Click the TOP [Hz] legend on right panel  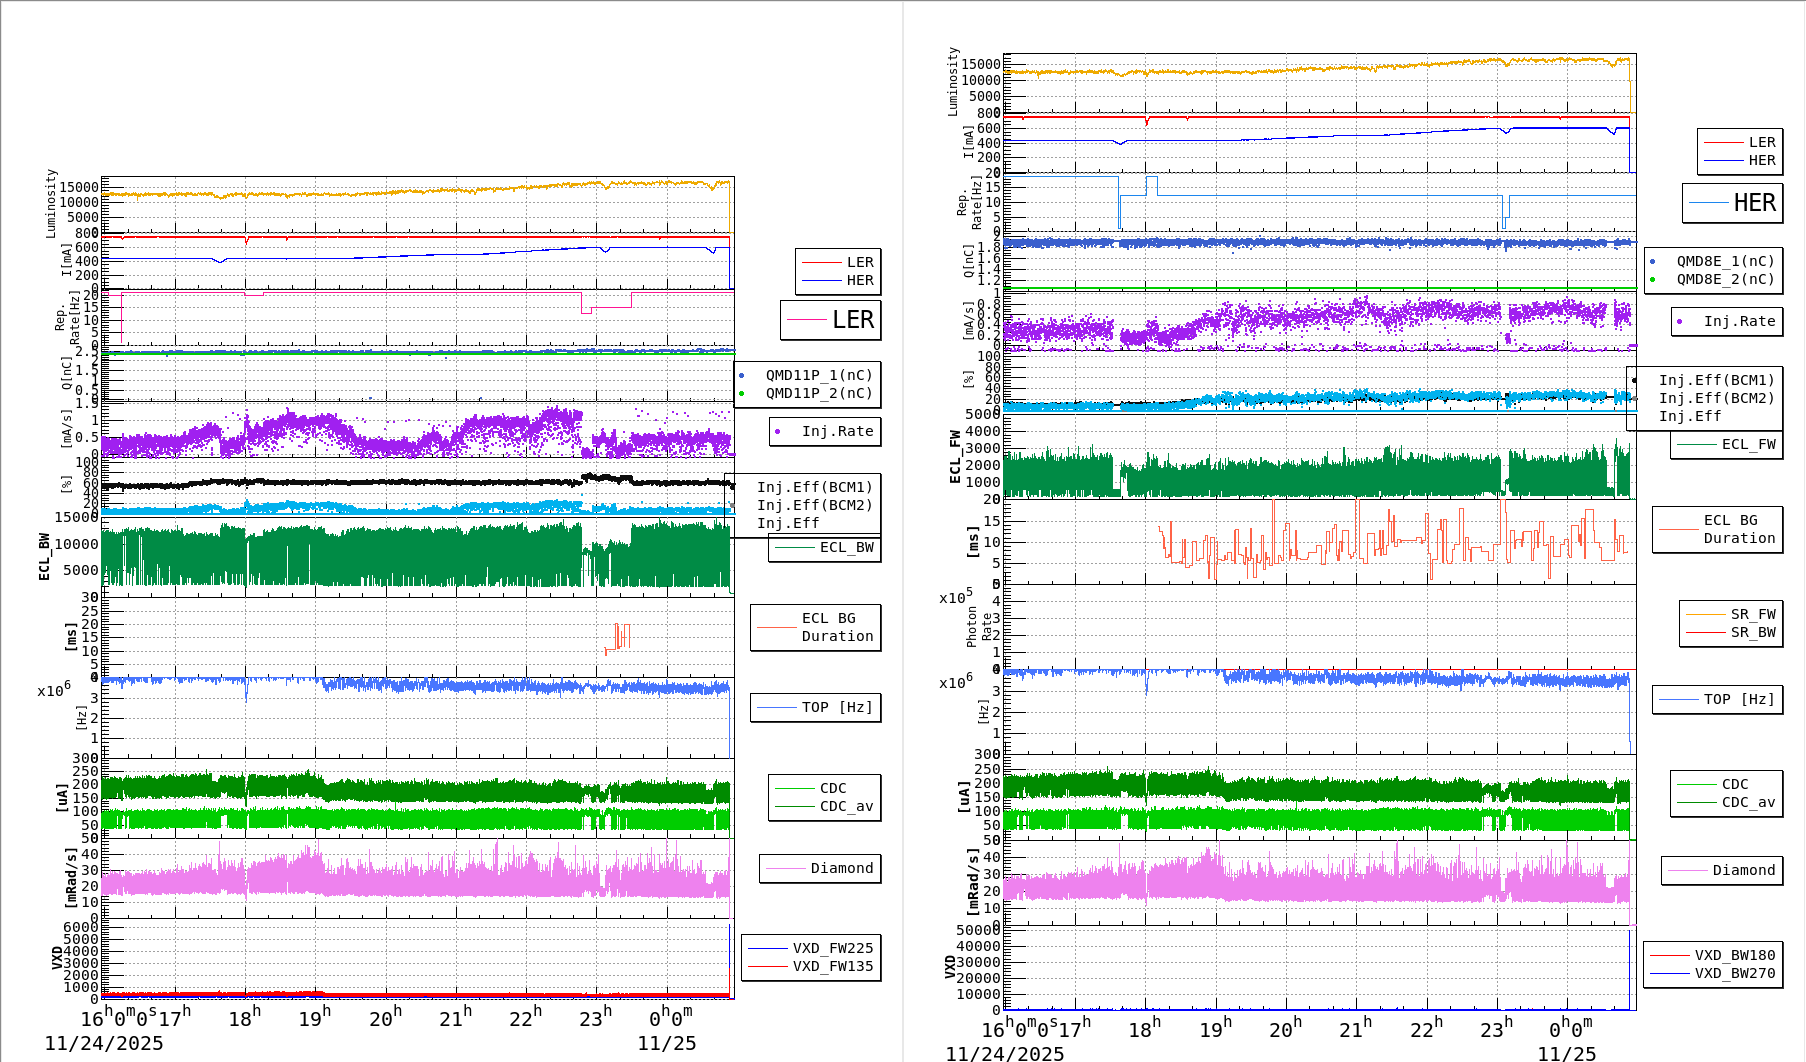pyautogui.click(x=1717, y=699)
